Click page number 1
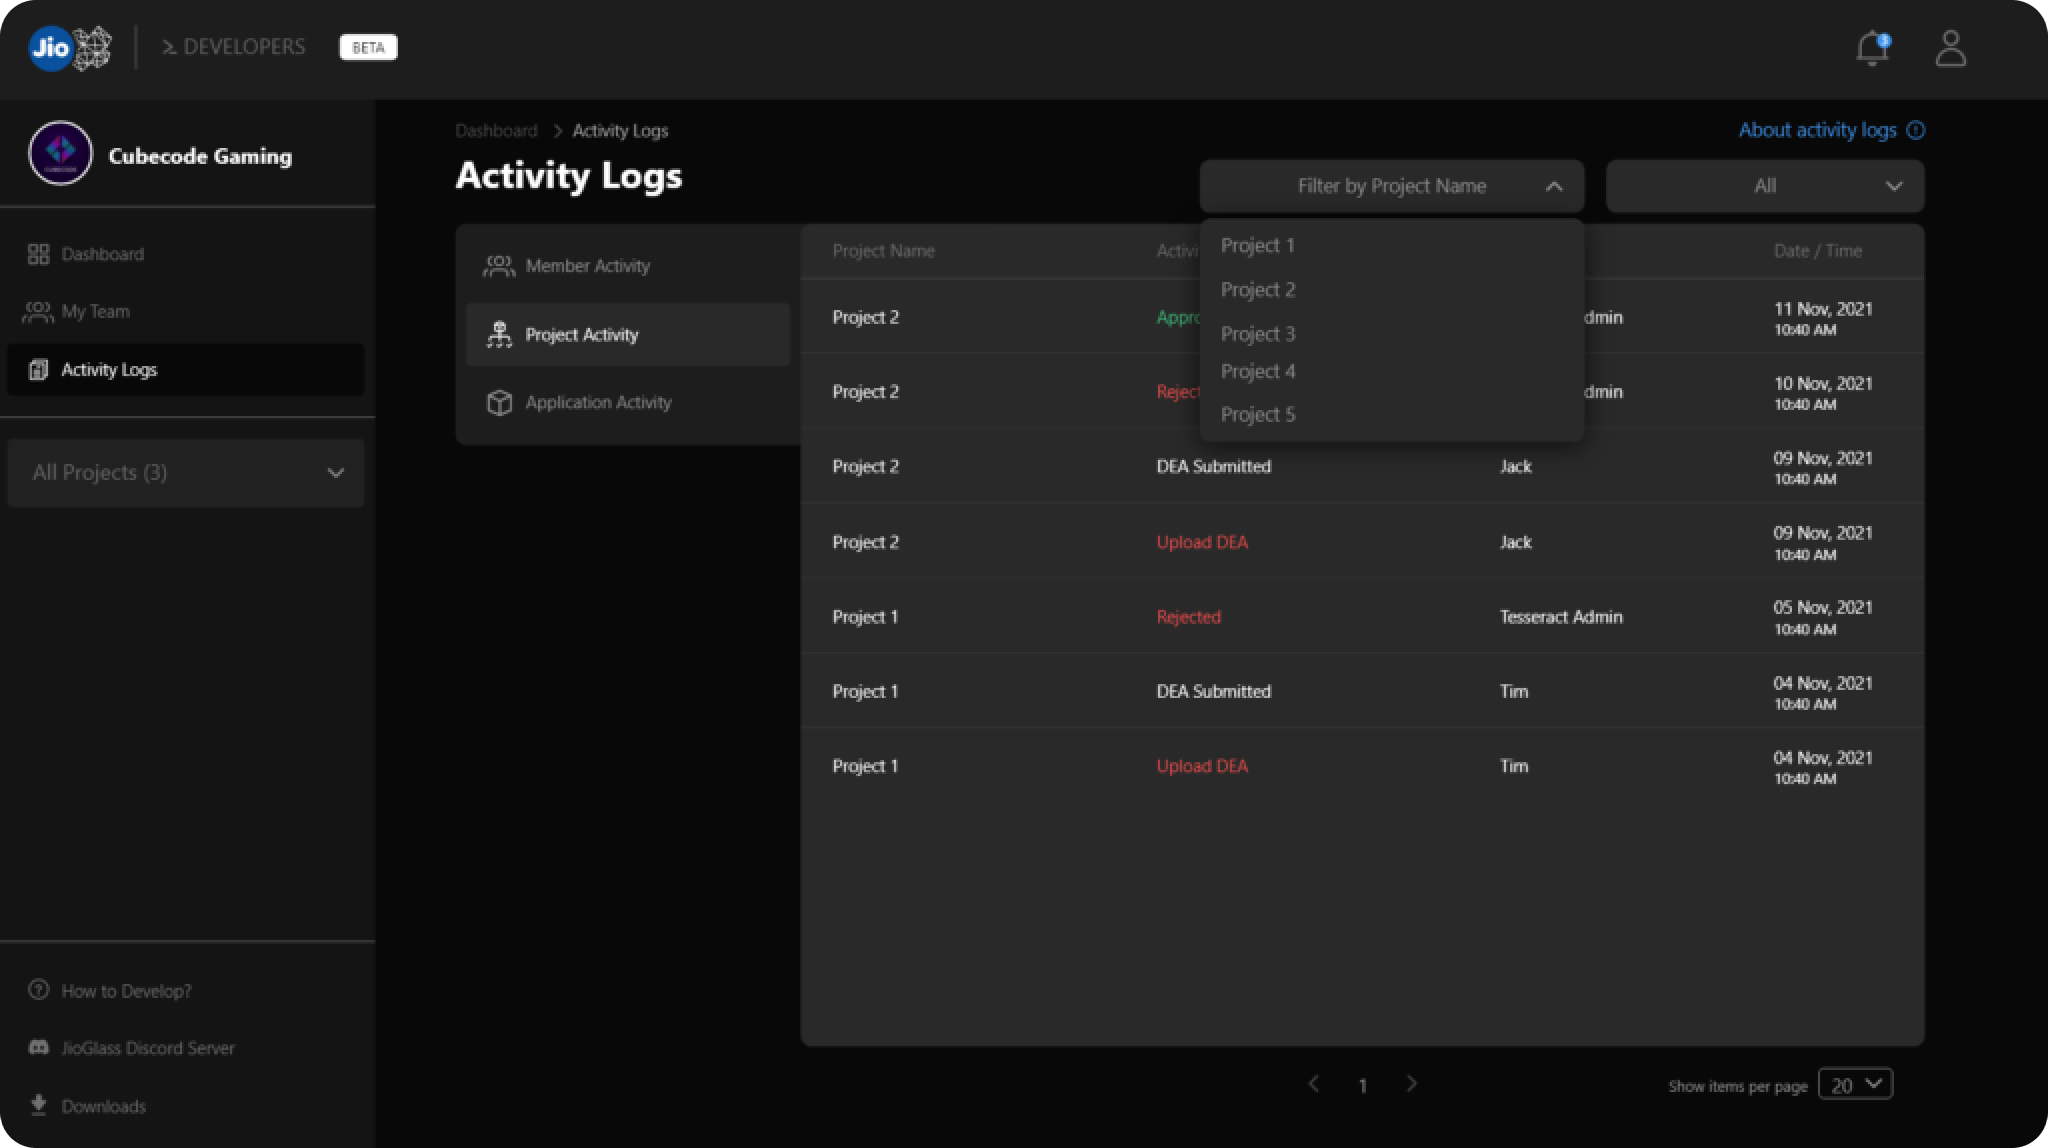 [x=1362, y=1086]
